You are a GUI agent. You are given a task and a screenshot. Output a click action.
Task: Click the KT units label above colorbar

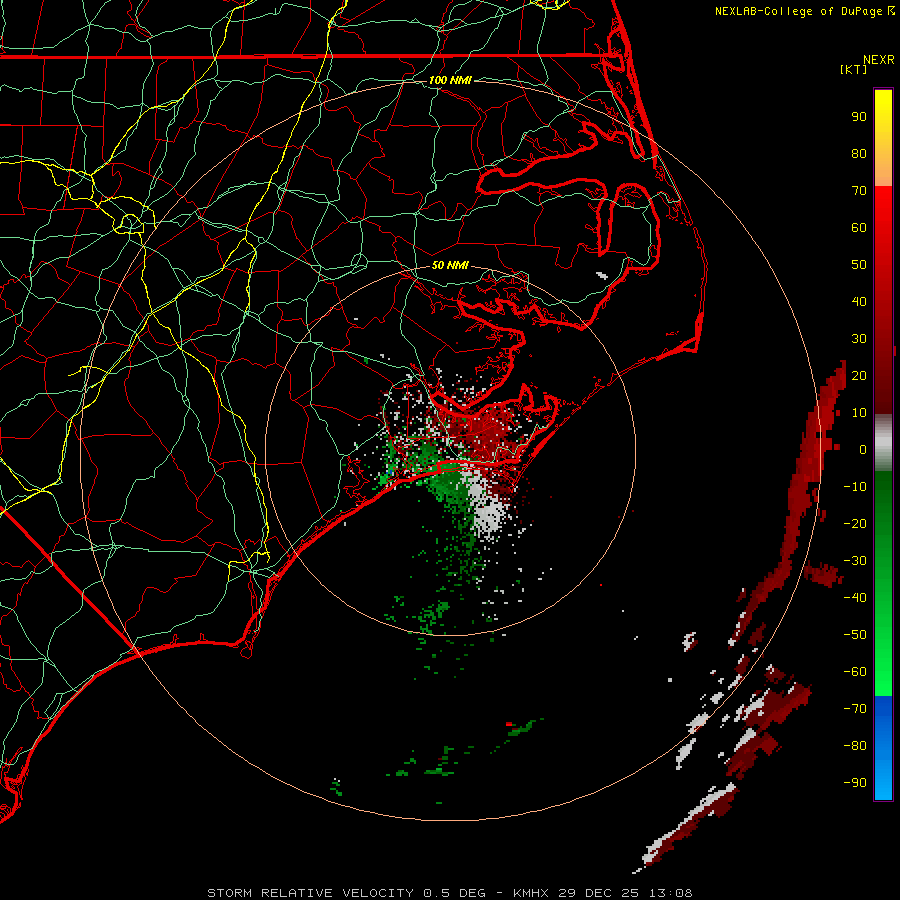point(853,69)
